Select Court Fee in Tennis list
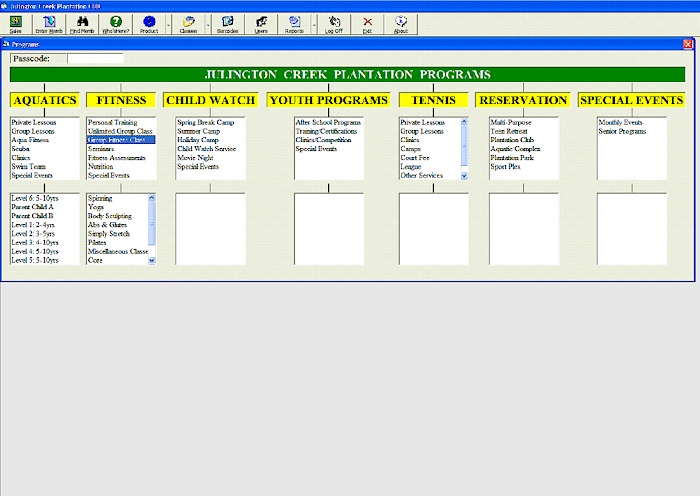Image resolution: width=700 pixels, height=496 pixels. pos(415,158)
